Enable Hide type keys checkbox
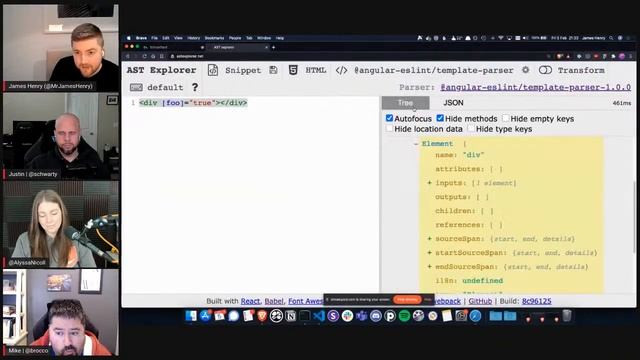 pos(471,129)
